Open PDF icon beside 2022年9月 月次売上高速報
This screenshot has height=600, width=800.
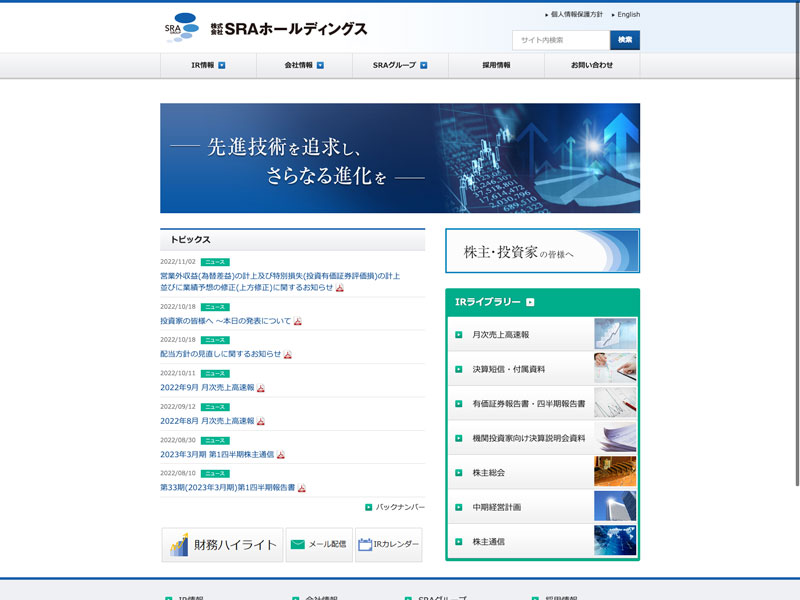pyautogui.click(x=261, y=388)
